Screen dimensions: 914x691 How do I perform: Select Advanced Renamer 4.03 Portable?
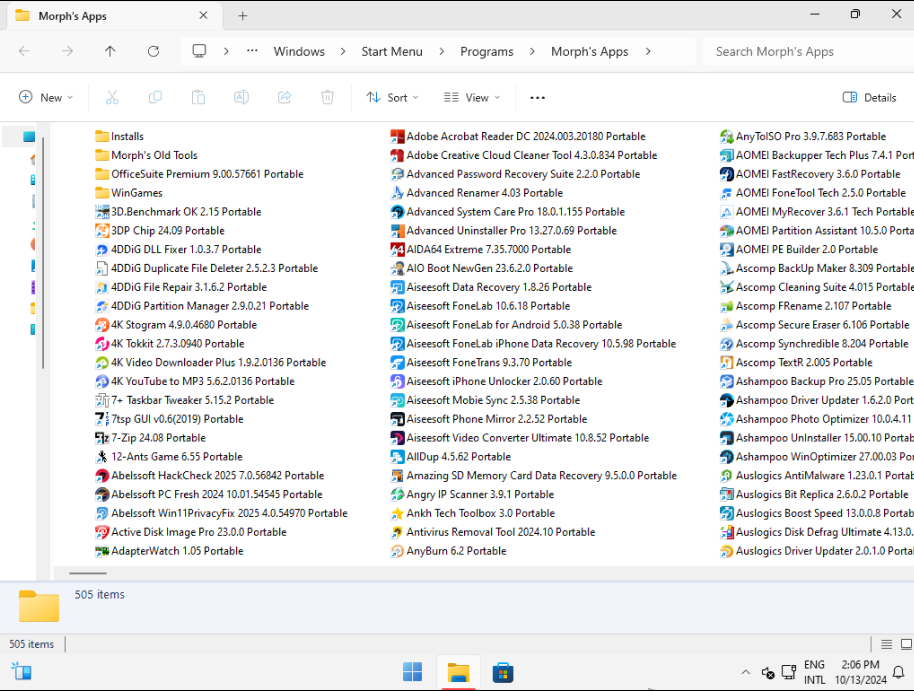pyautogui.click(x=477, y=193)
